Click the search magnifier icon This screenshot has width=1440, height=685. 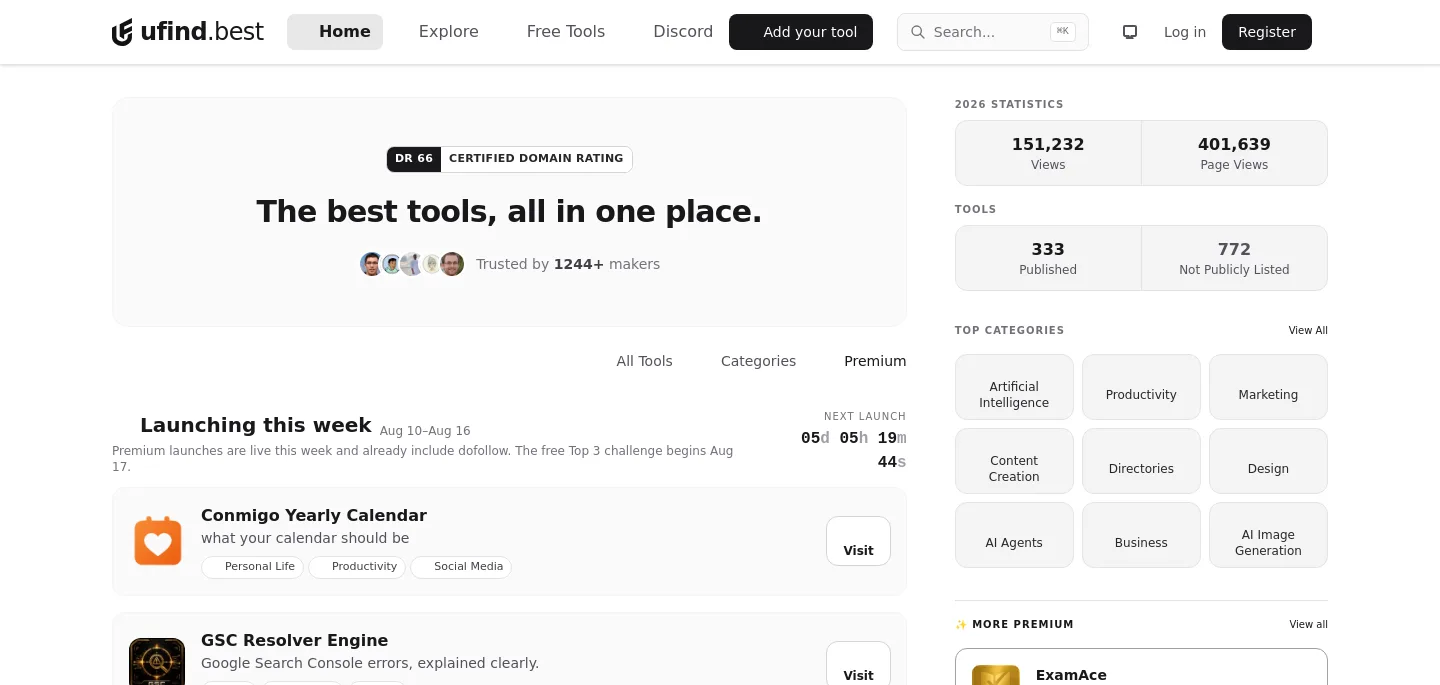click(x=917, y=32)
